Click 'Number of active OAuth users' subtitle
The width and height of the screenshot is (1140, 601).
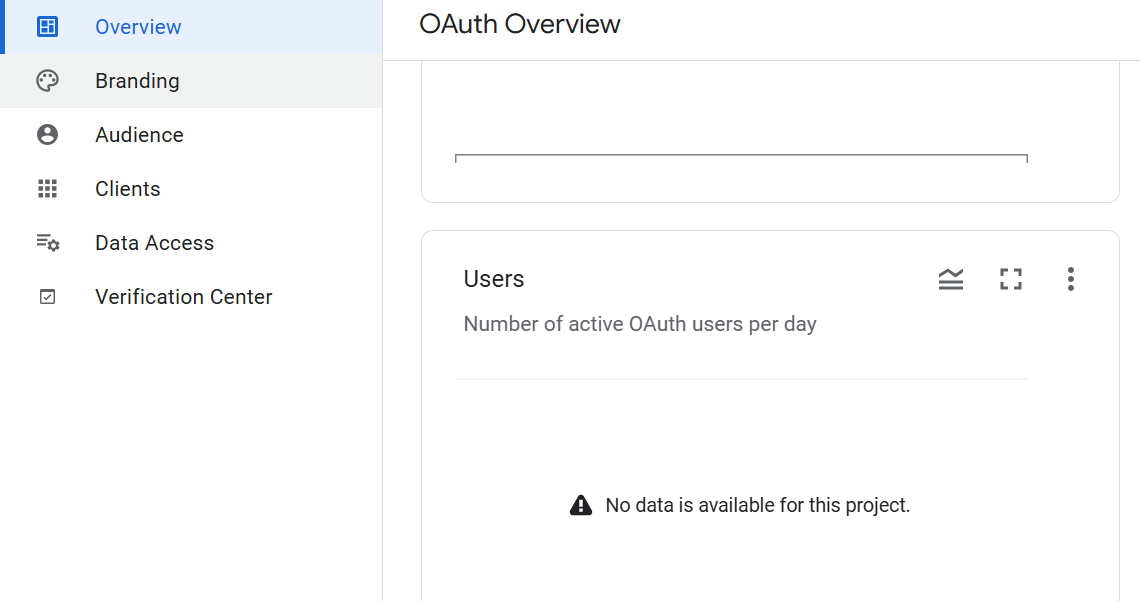tap(640, 324)
